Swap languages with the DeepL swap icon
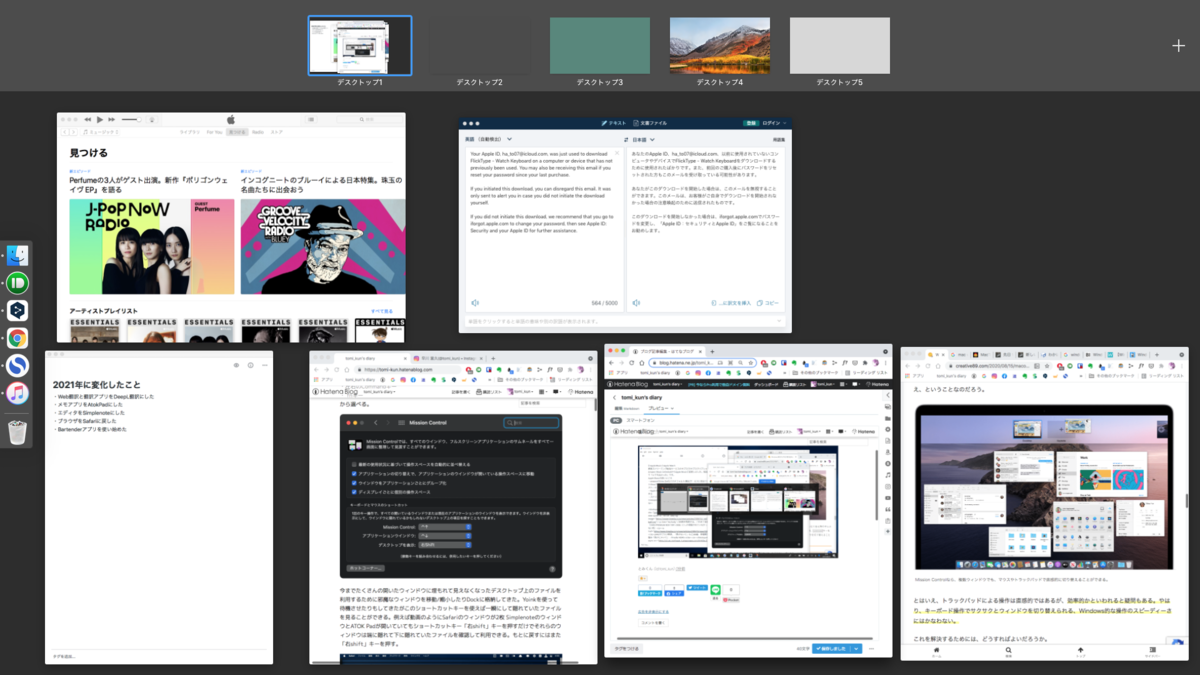Viewport: 1200px width, 675px height. 625,140
